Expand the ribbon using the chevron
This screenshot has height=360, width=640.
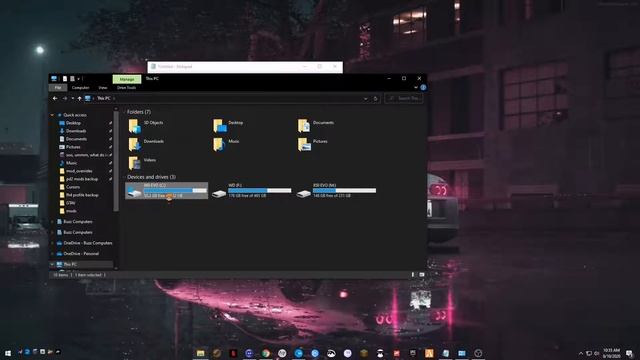[x=416, y=87]
